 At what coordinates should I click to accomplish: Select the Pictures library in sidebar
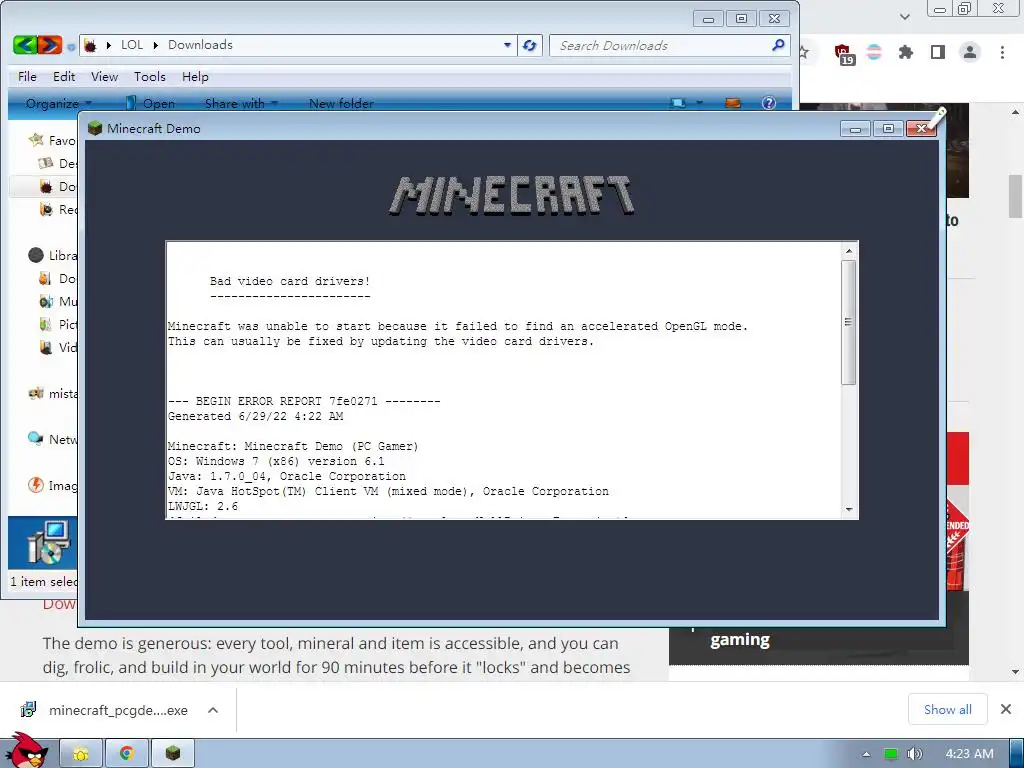(x=57, y=324)
